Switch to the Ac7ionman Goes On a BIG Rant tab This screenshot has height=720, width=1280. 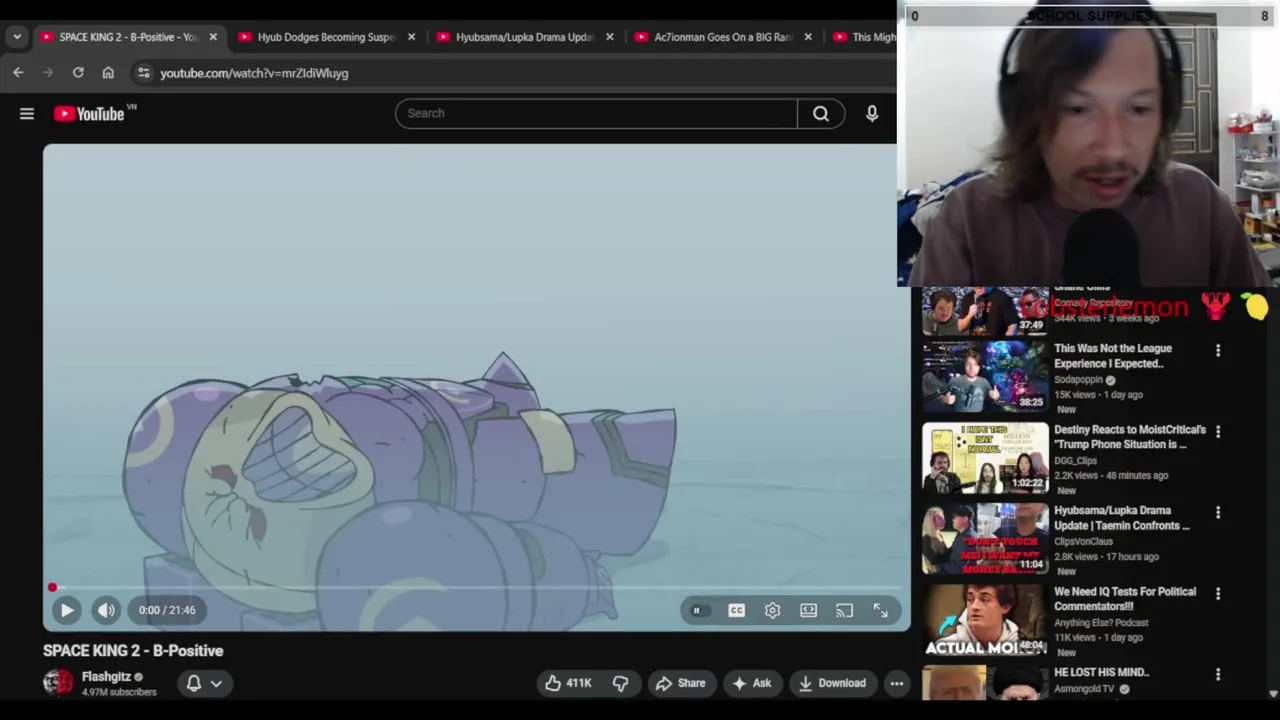[722, 37]
